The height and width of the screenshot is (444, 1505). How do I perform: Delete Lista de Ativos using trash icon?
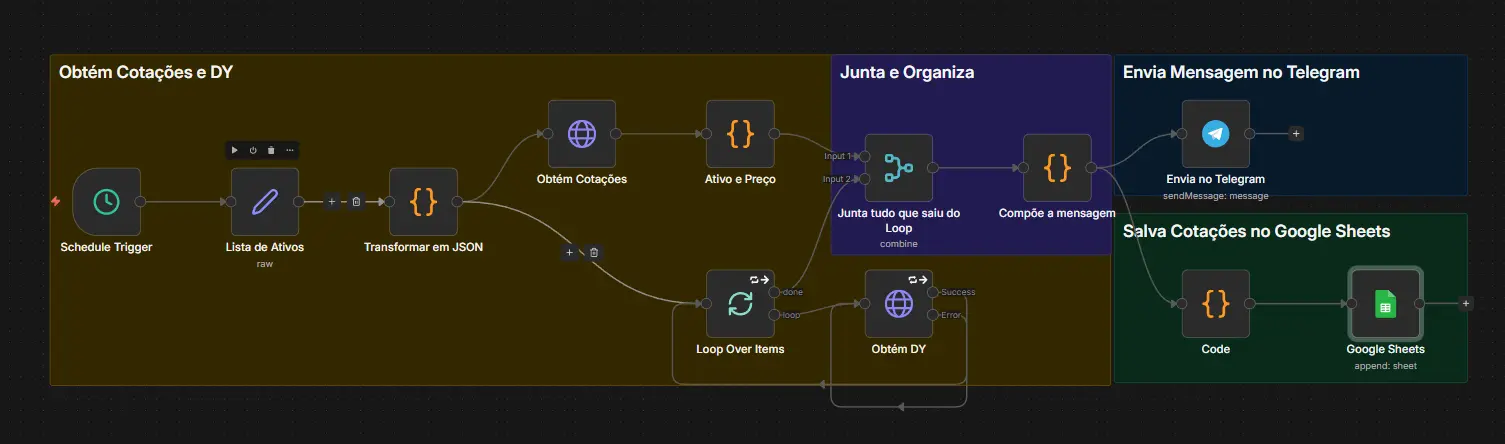tap(271, 150)
